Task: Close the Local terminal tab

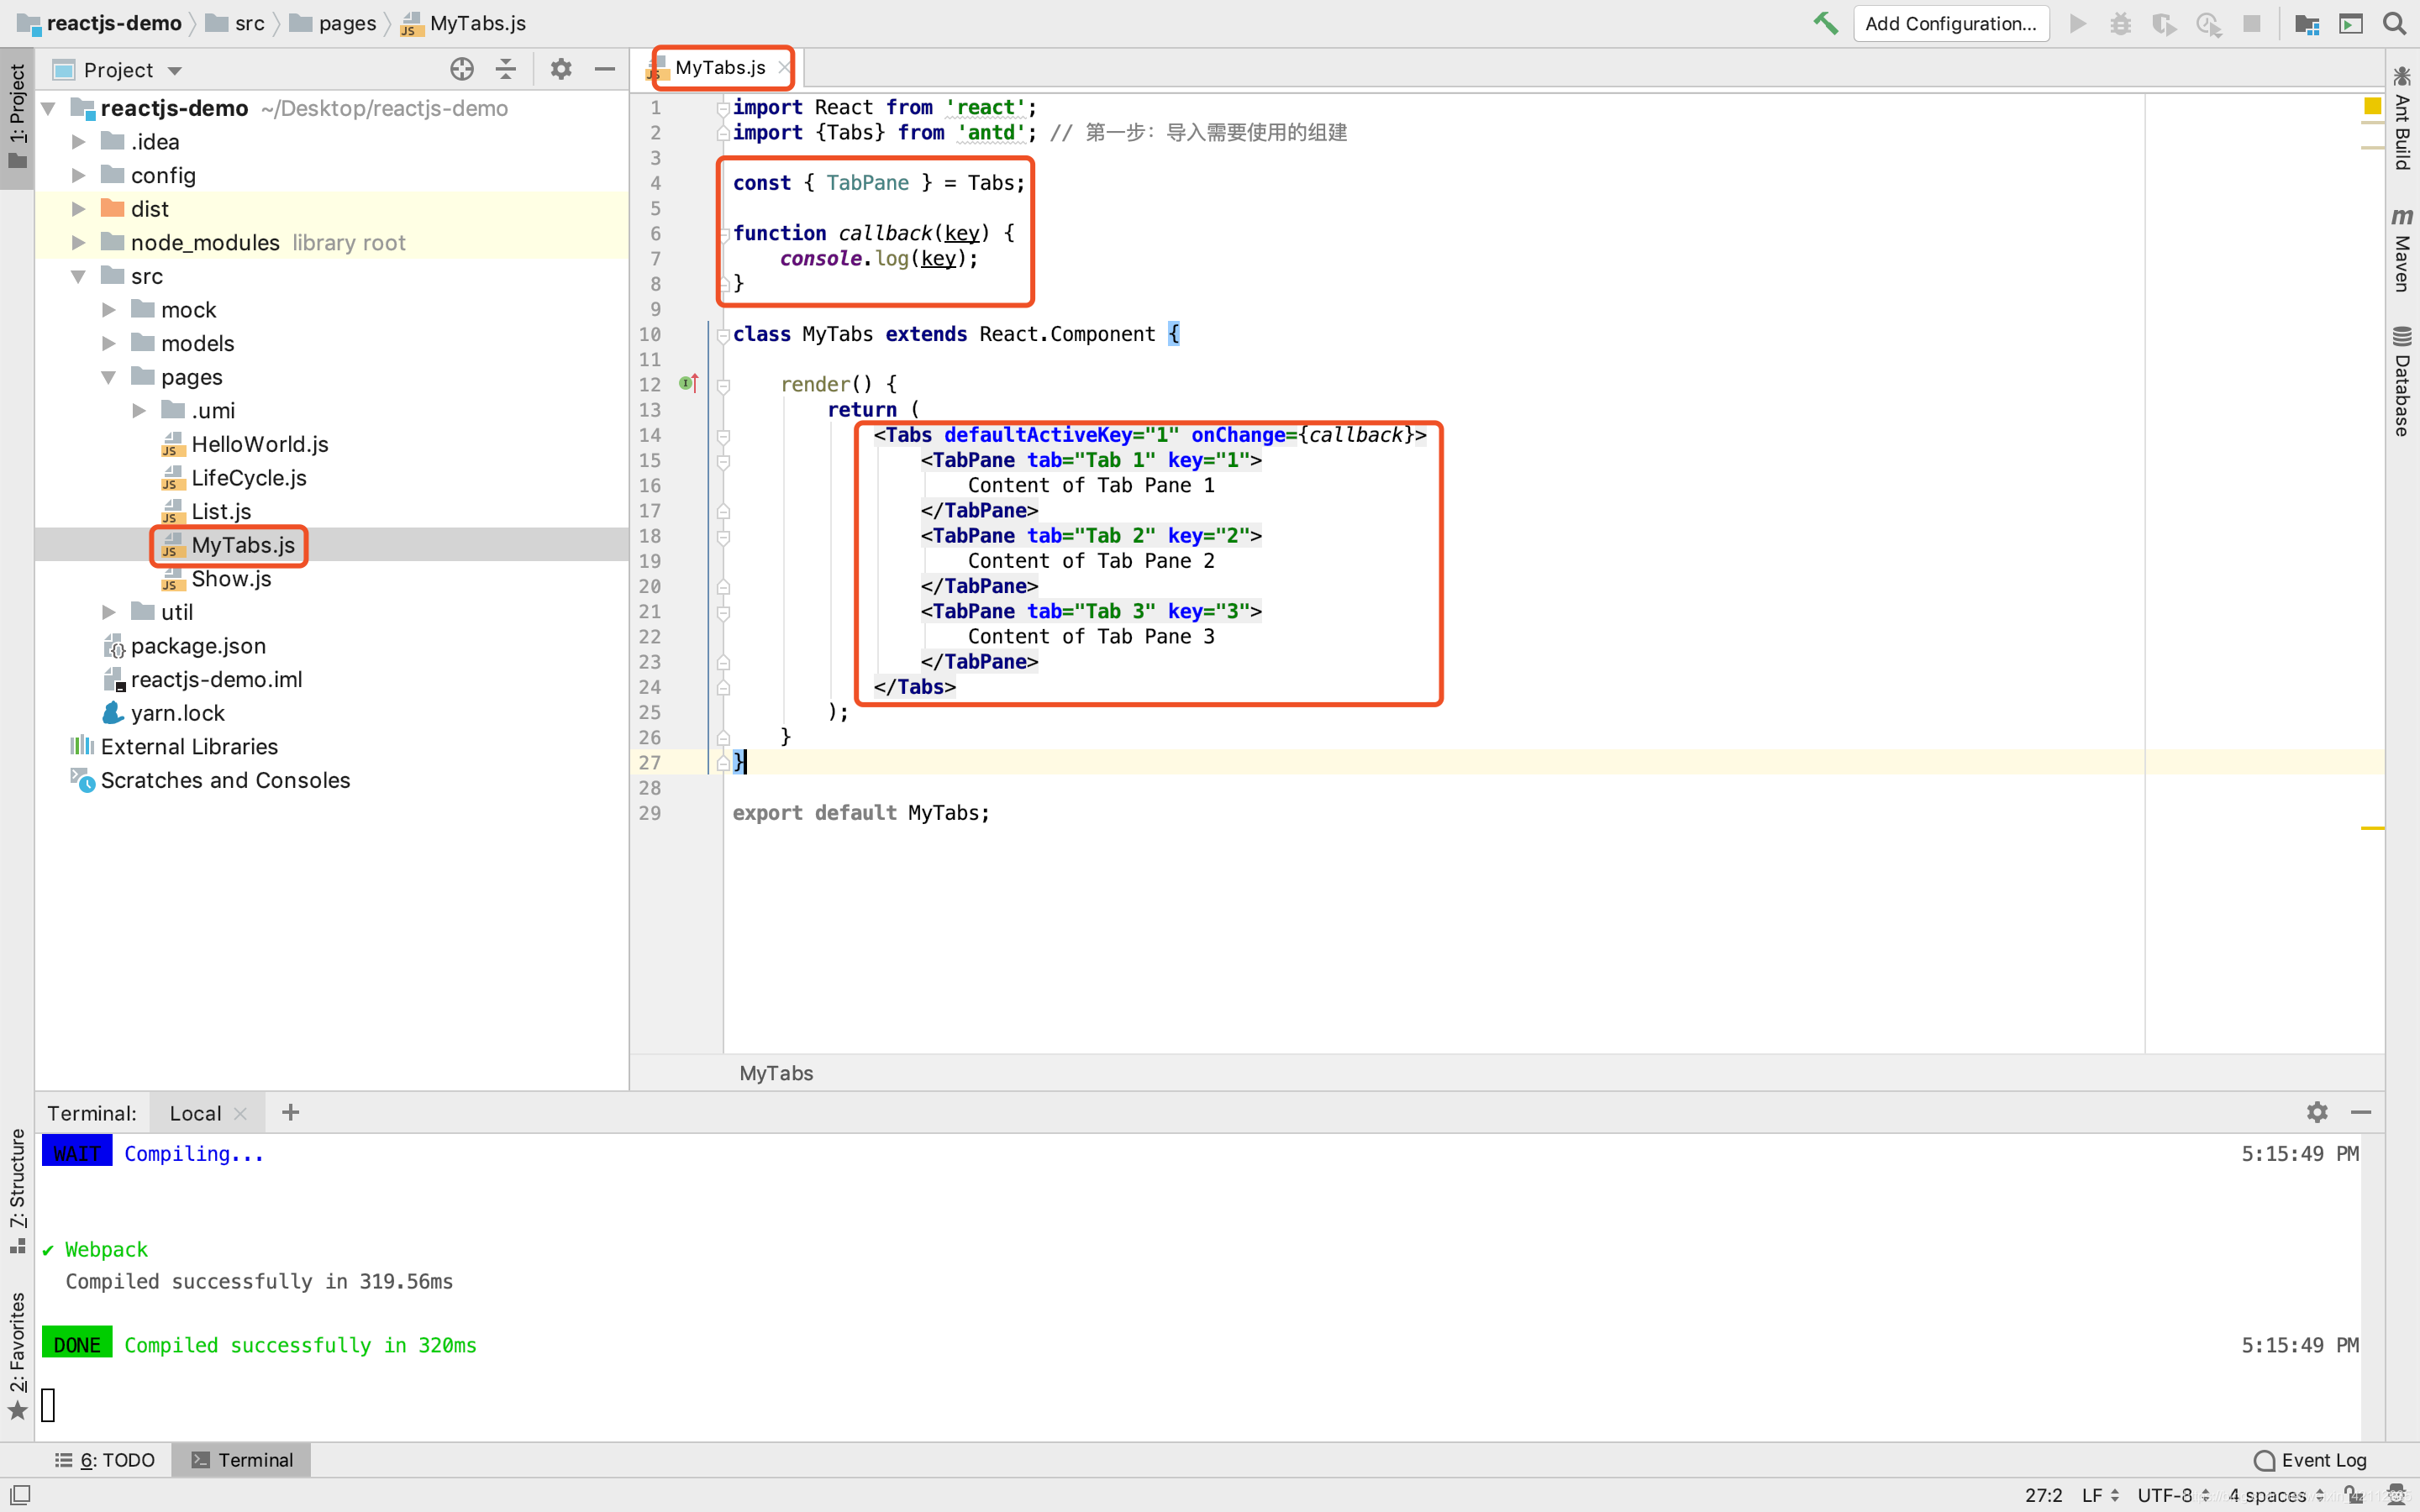Action: [x=240, y=1113]
